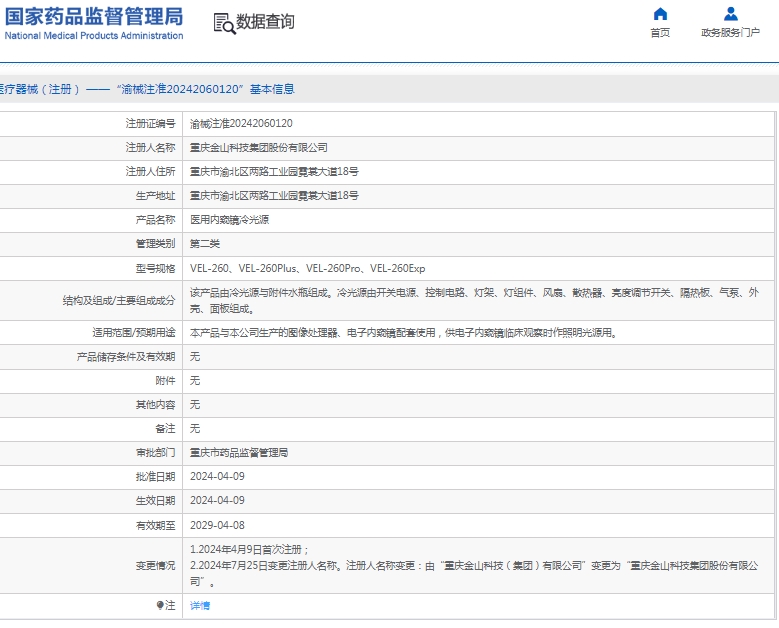Click the model spec VEL-260 value row
Image resolution: width=779 pixels, height=628 pixels.
[x=308, y=268]
